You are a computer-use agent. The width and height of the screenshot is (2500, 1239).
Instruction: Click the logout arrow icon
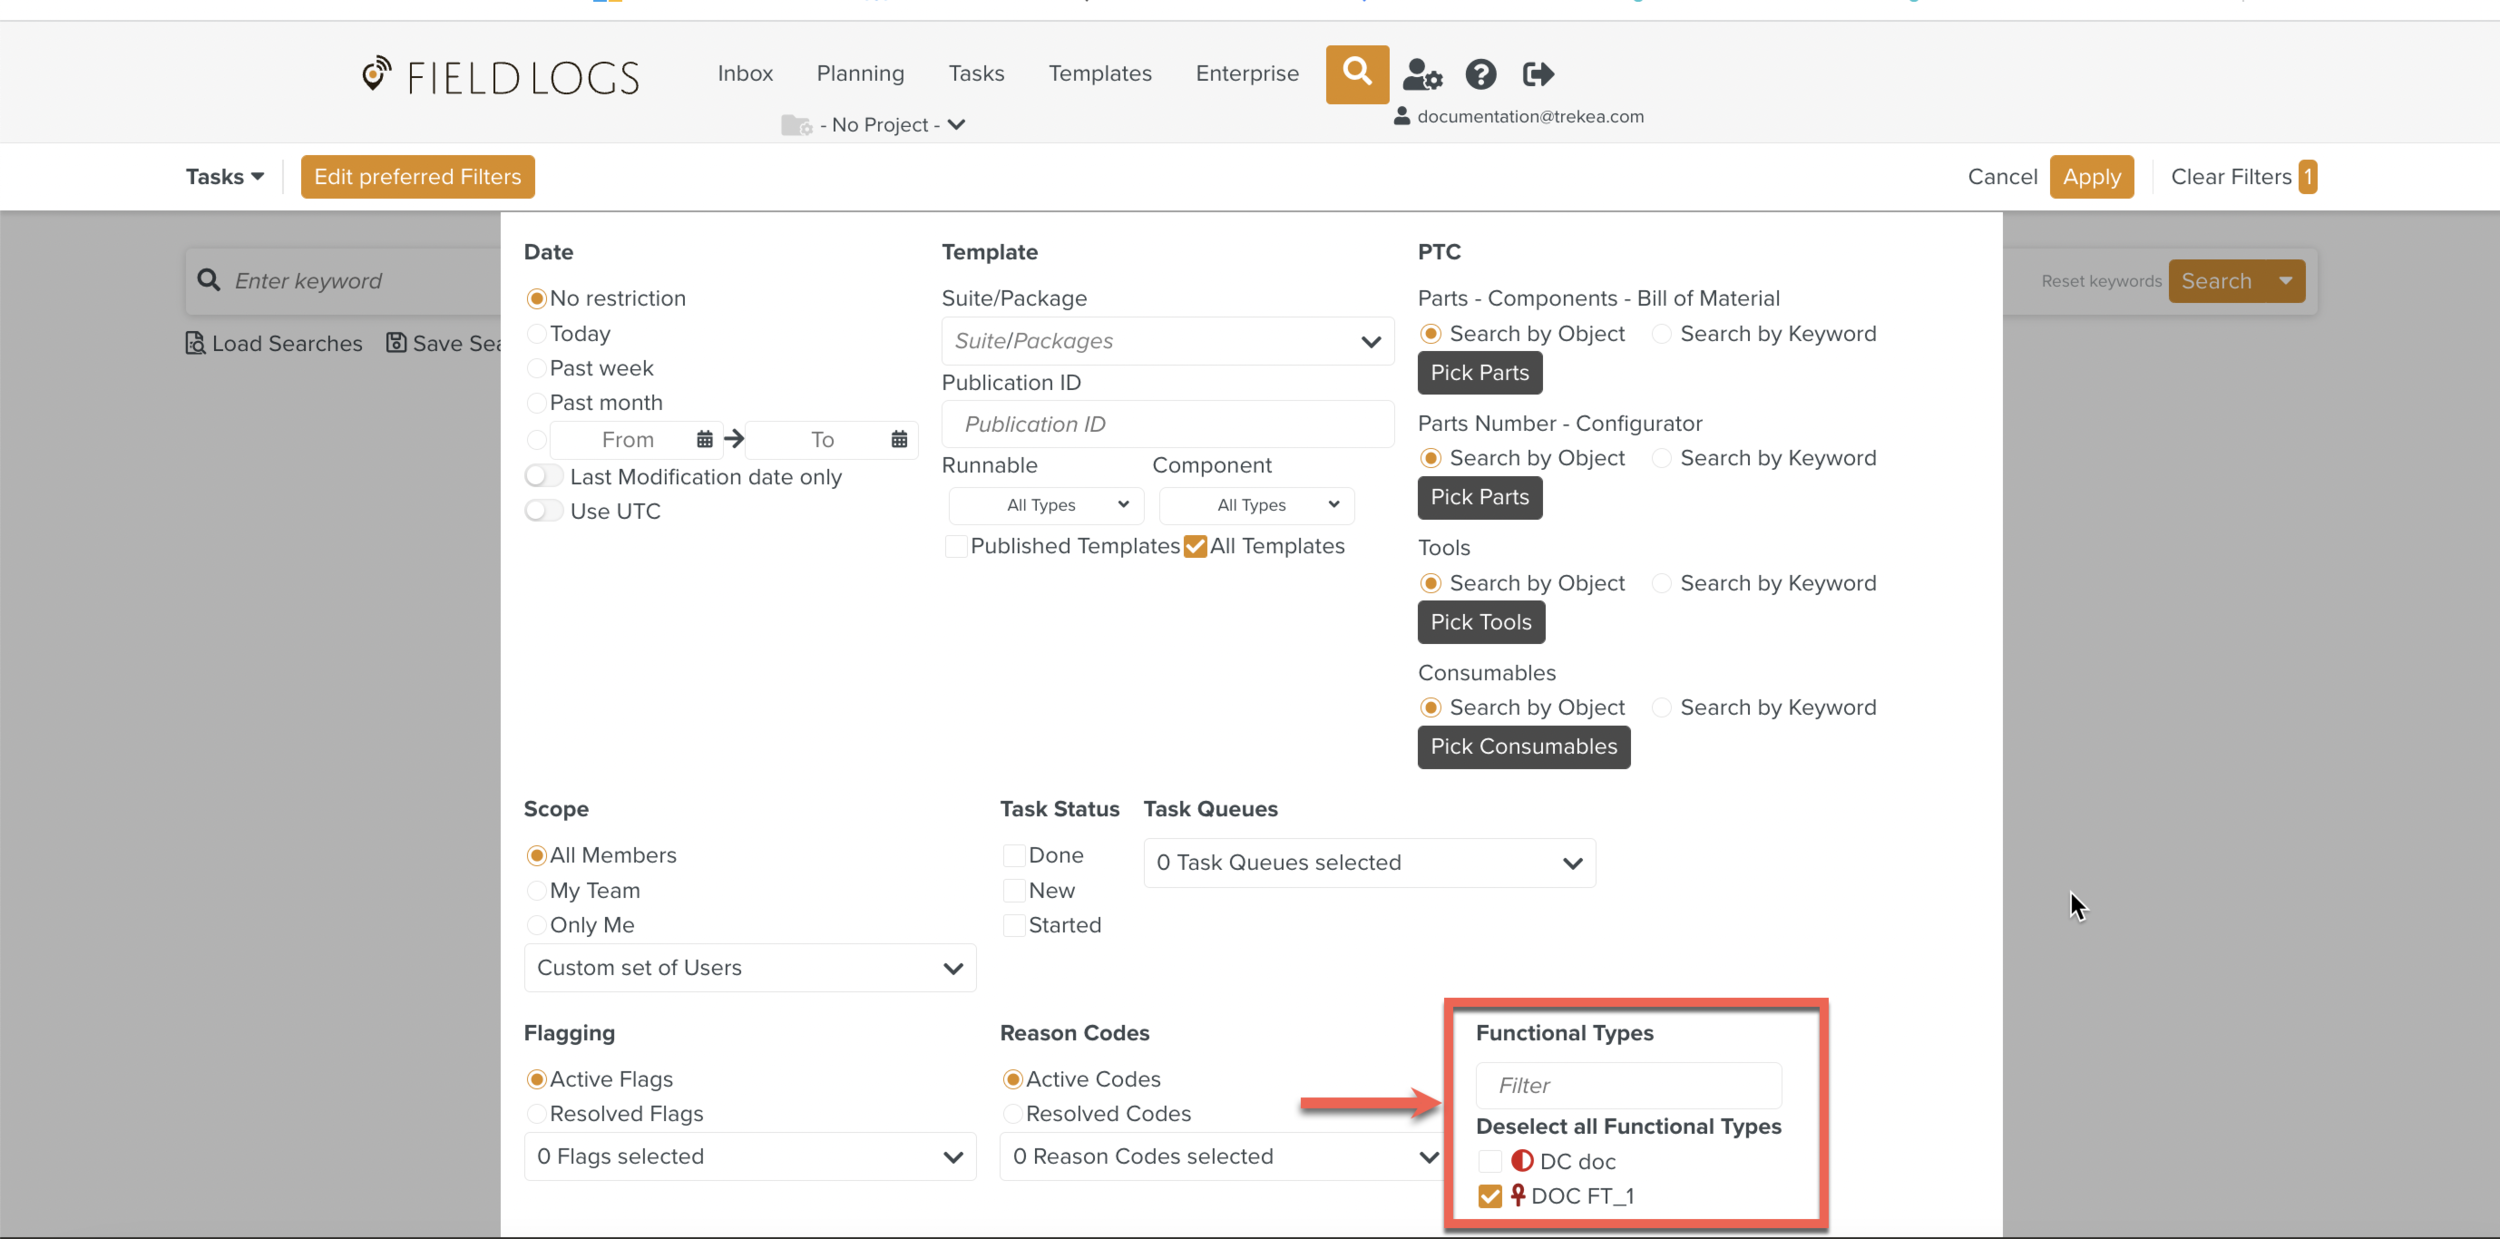click(1537, 74)
